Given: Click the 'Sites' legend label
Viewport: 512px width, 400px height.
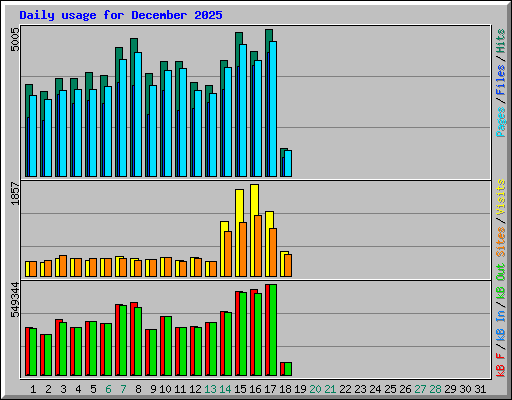Looking at the screenshot, I should pyautogui.click(x=501, y=242).
